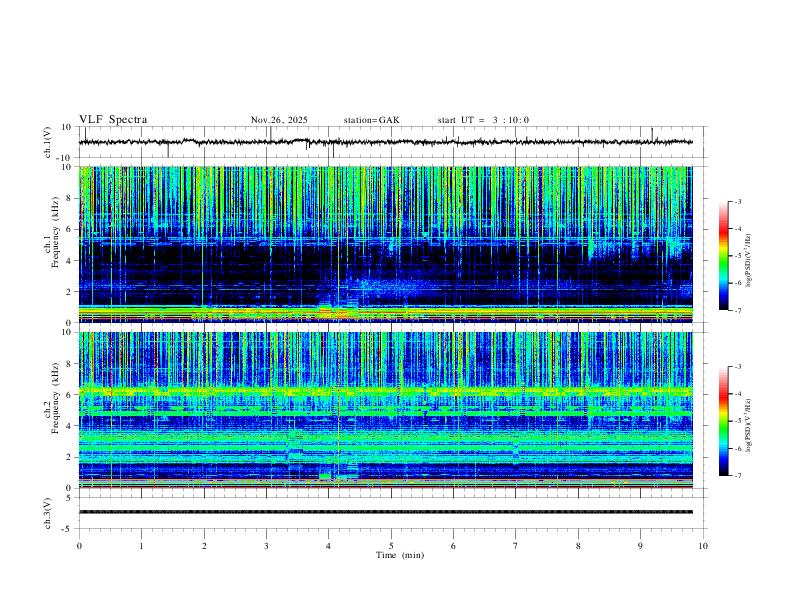The height and width of the screenshot is (612, 792).
Task: Click the ch.1 voltage waveform trace
Action: (386, 142)
